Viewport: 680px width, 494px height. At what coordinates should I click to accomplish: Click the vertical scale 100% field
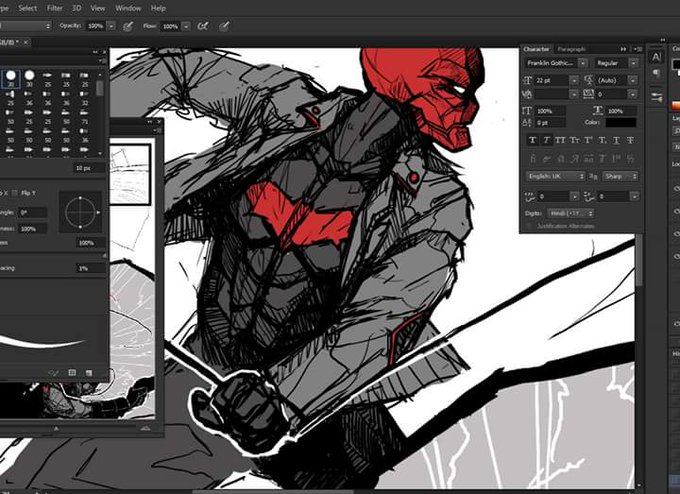pos(550,111)
